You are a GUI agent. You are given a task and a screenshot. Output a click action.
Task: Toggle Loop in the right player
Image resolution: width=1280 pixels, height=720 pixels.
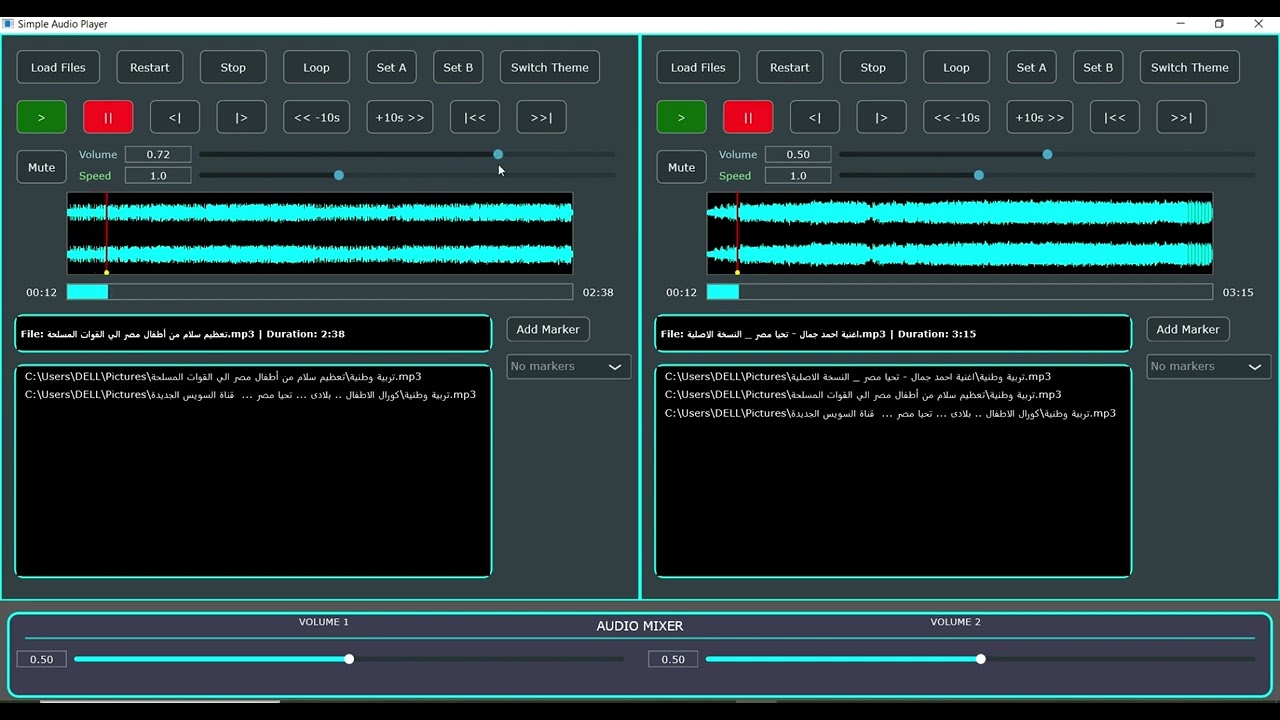[x=956, y=67]
